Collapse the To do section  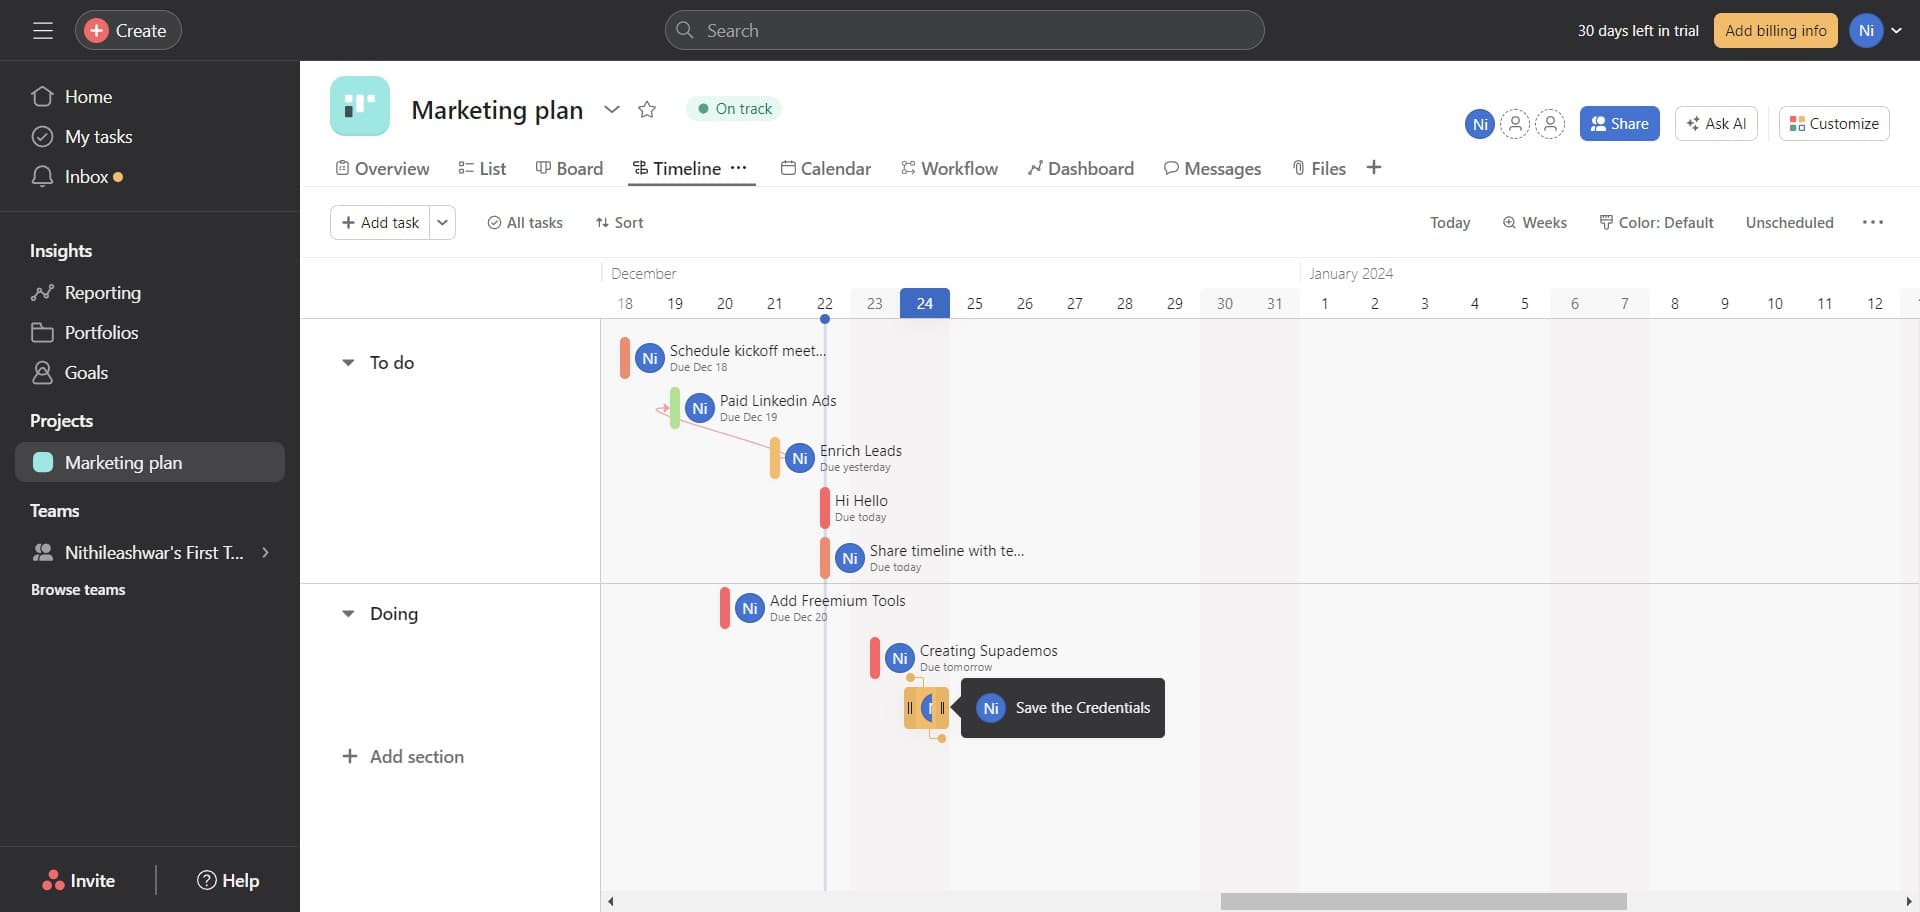347,362
